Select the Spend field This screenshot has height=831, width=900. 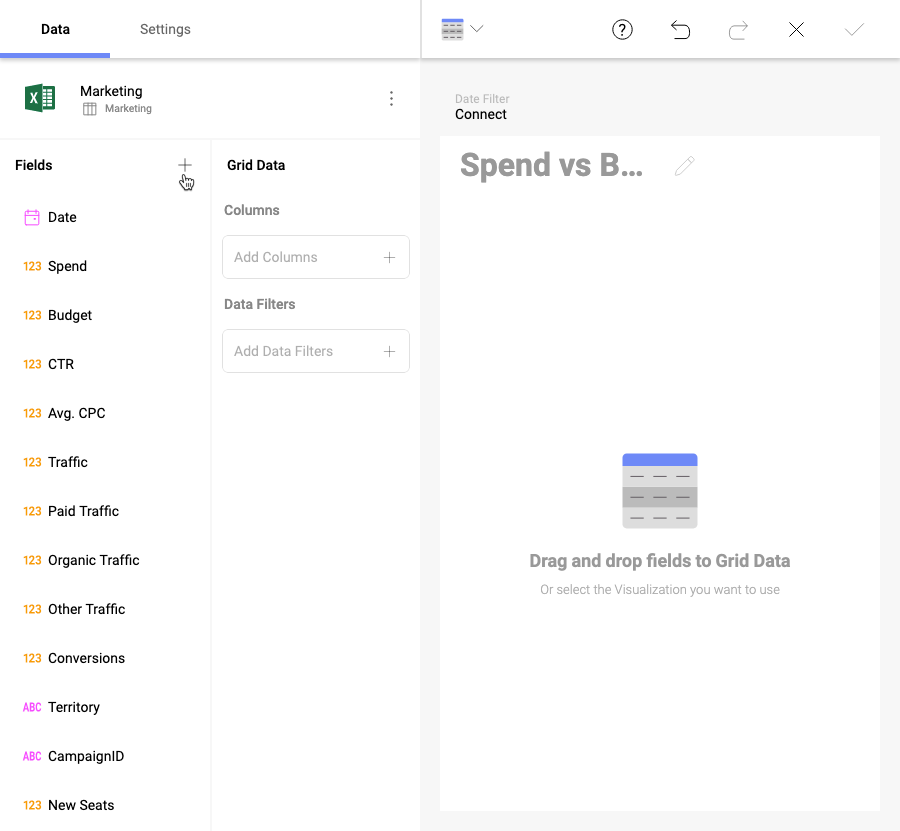coord(67,266)
